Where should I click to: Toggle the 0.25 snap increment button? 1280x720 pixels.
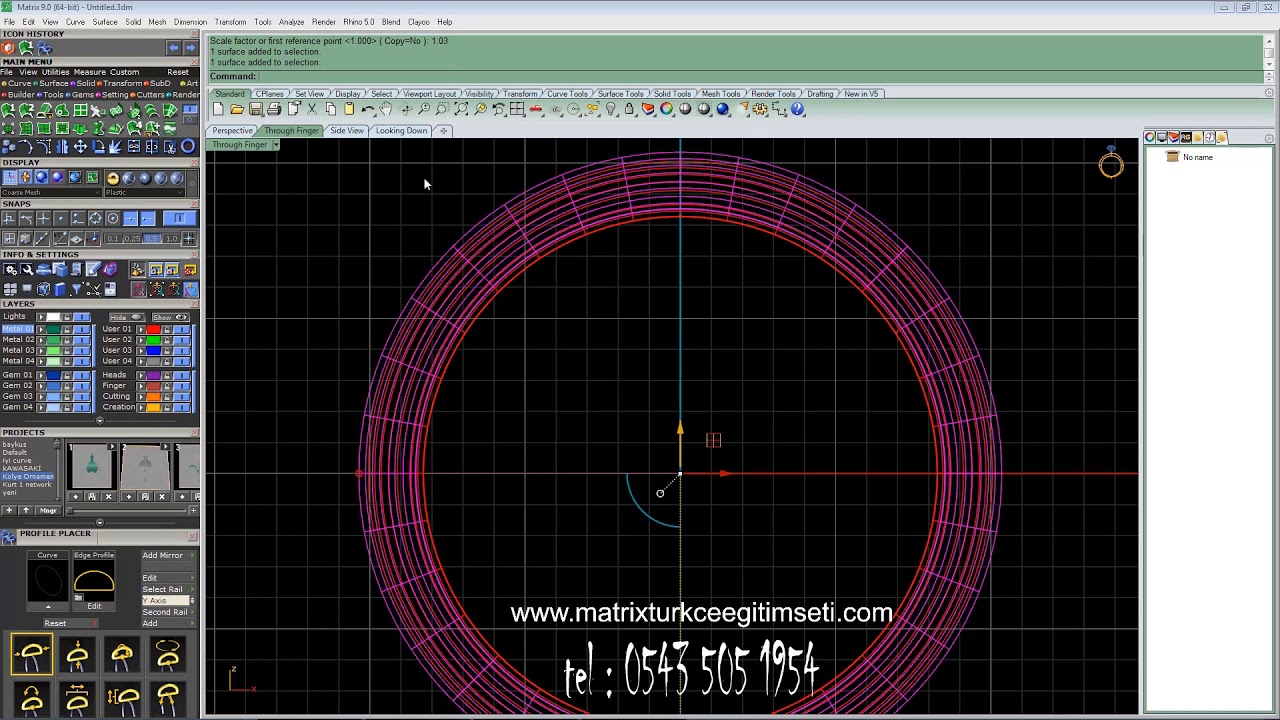(132, 239)
